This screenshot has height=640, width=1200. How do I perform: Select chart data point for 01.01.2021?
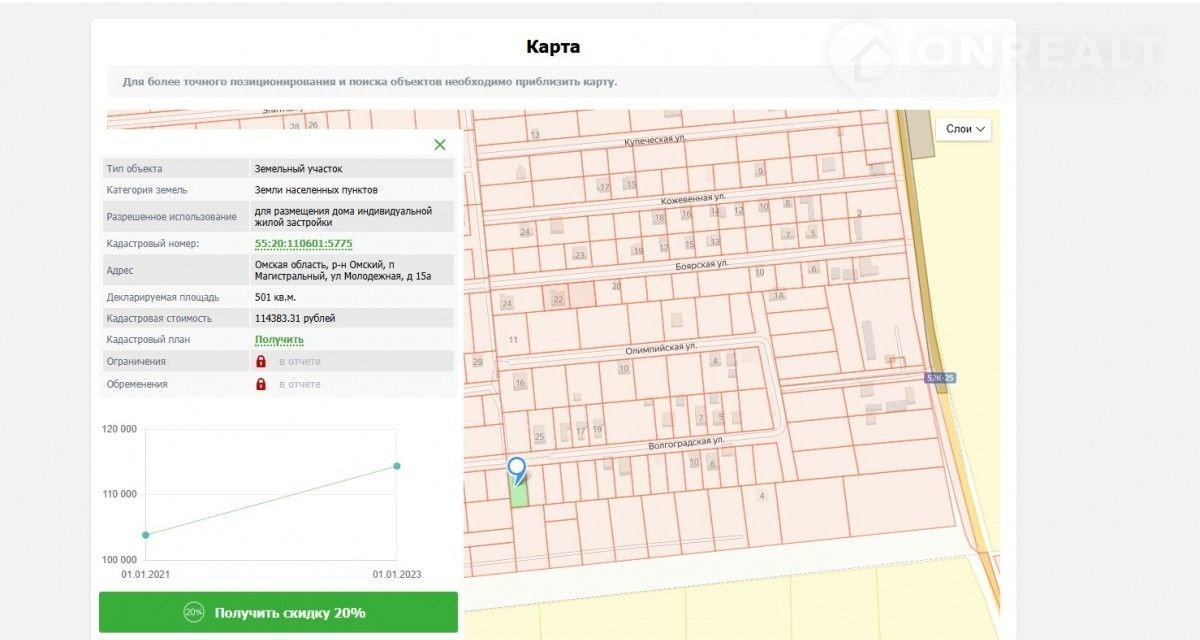(x=146, y=535)
